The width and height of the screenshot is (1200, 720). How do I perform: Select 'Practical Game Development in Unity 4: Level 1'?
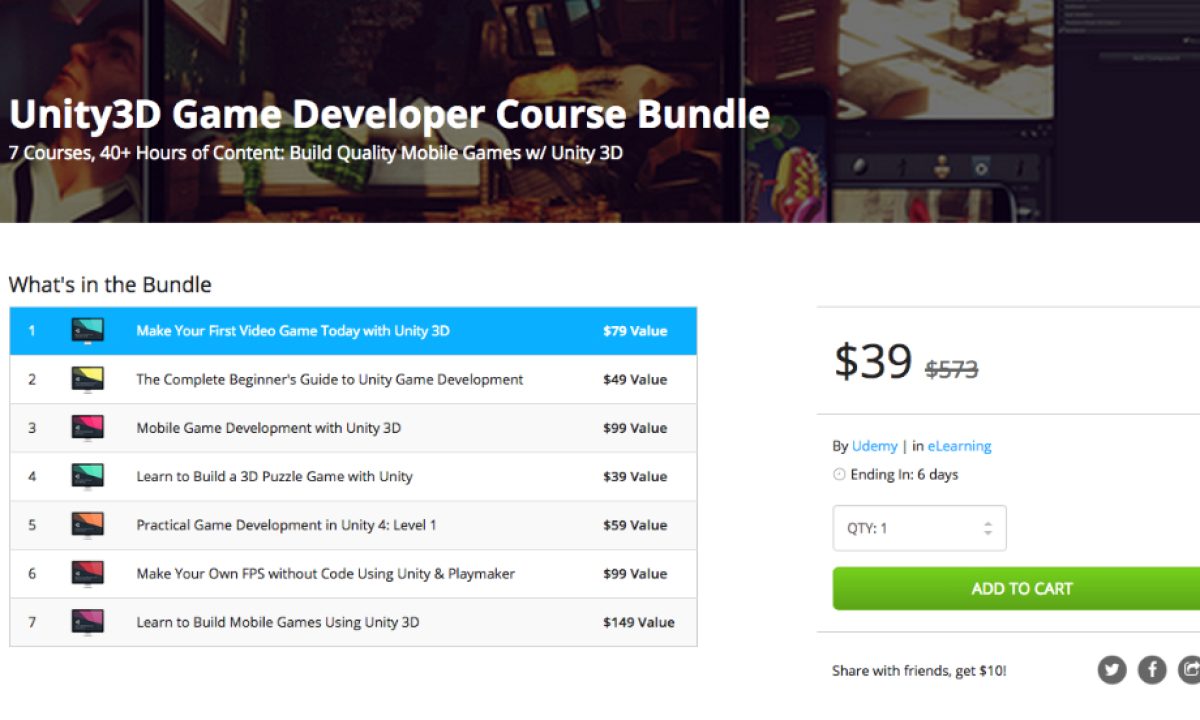(x=286, y=525)
